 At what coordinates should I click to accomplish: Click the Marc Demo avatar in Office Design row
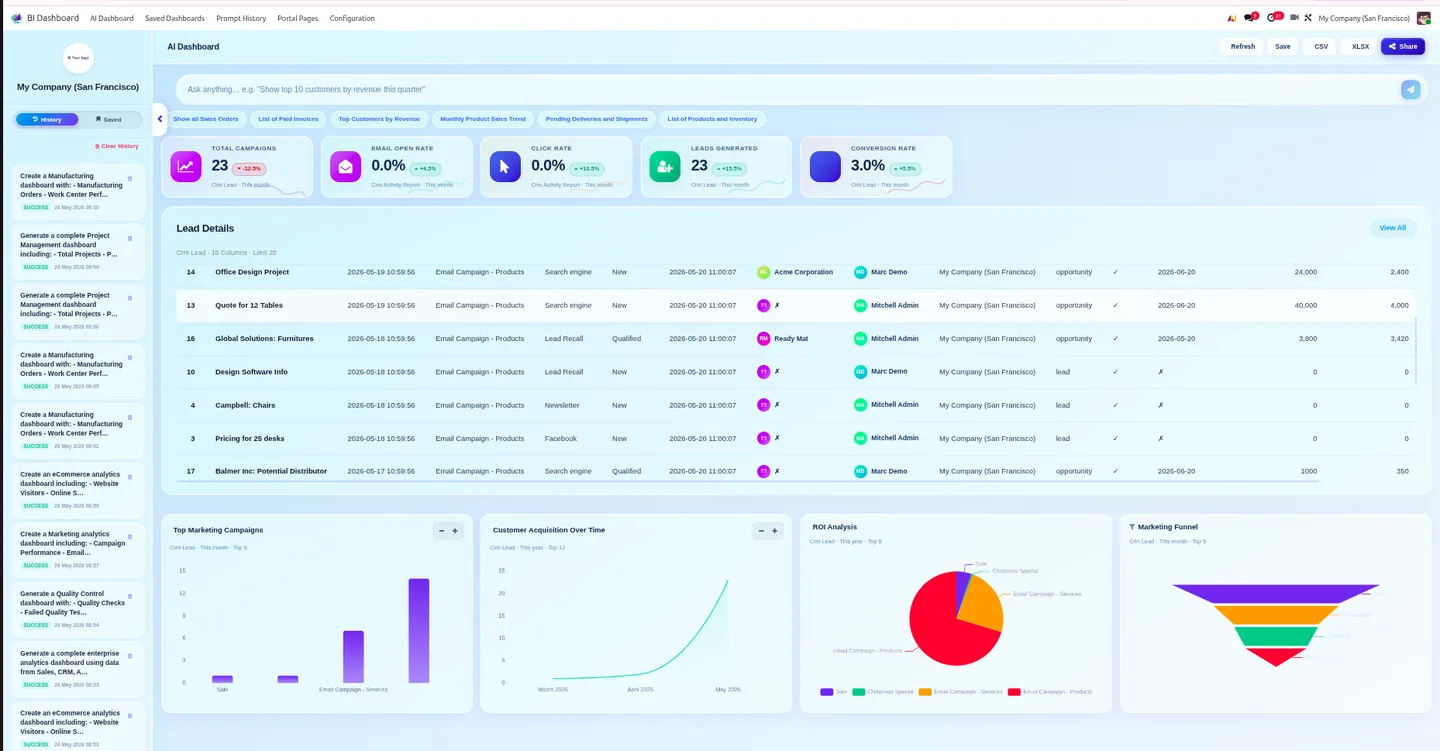click(861, 272)
